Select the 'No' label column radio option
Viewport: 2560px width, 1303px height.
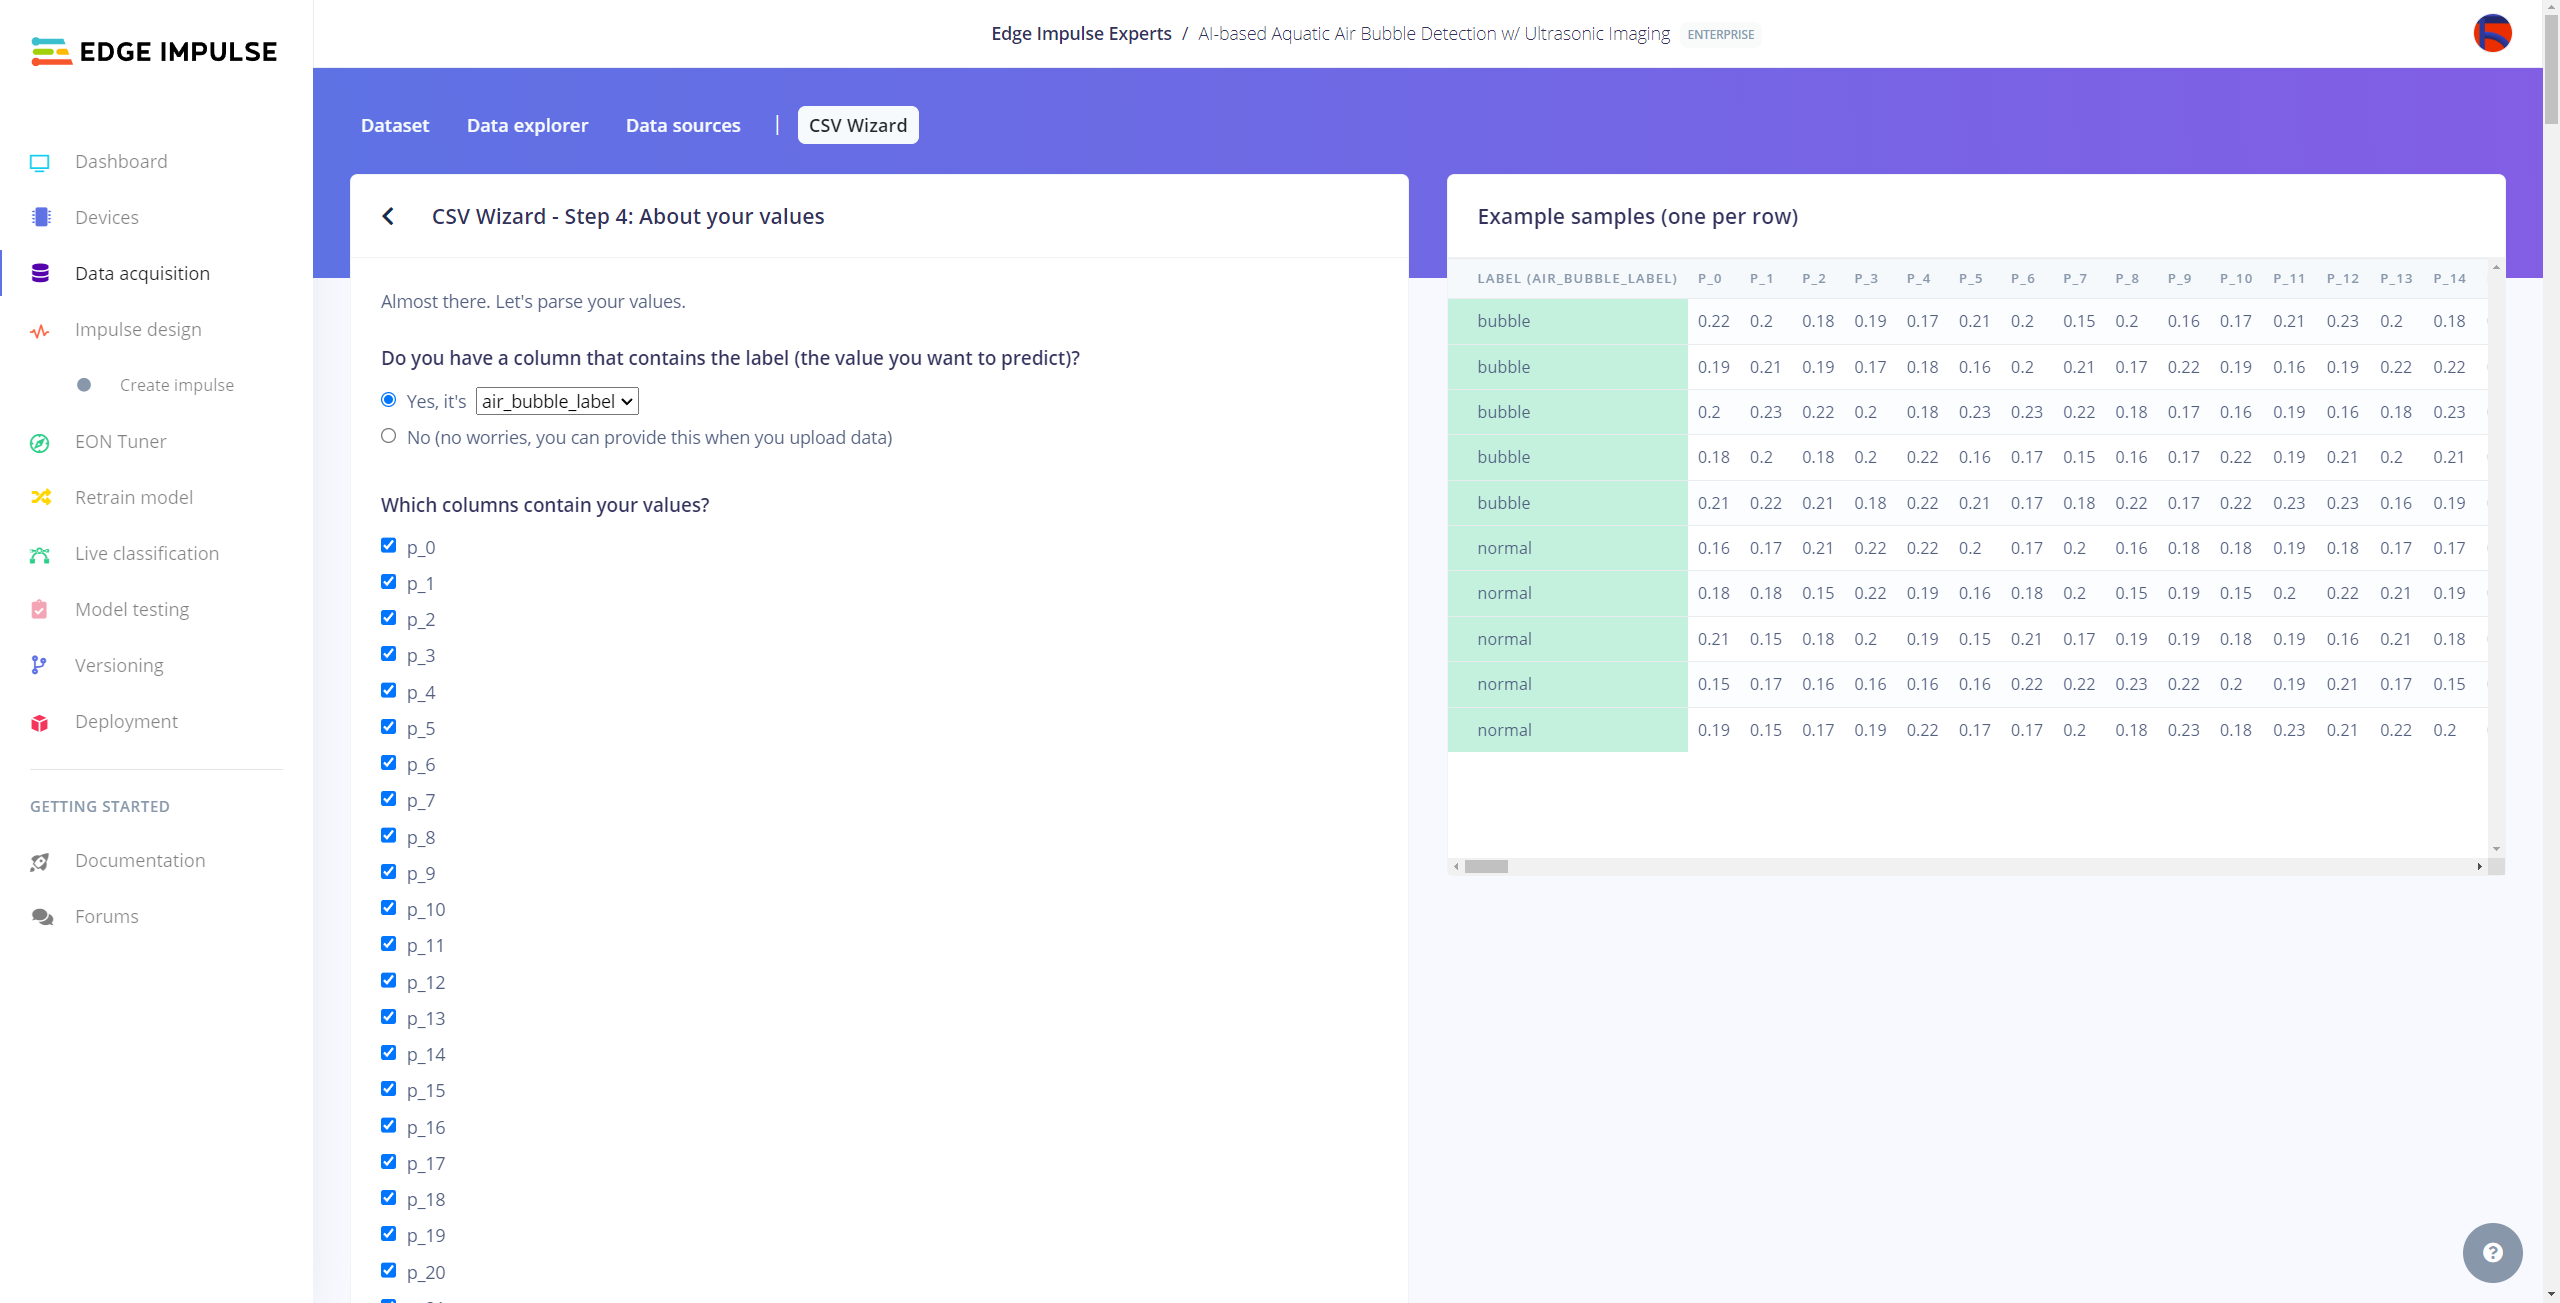coord(389,436)
